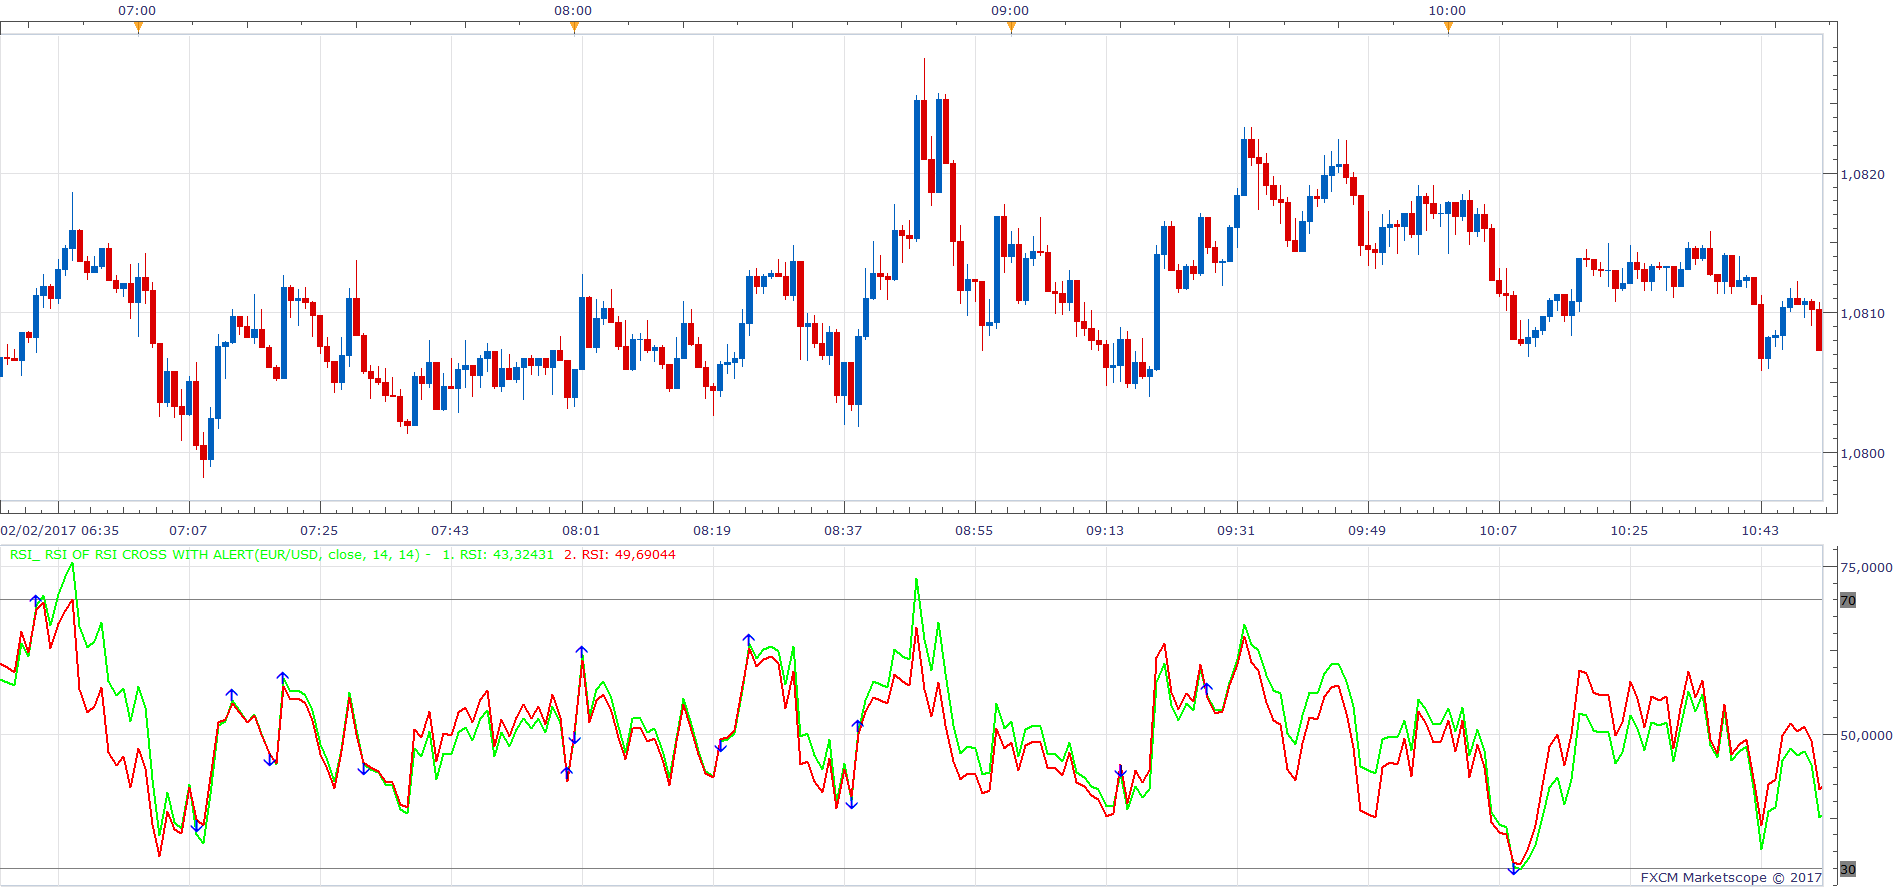This screenshot has height=887, width=1903.
Task: Click the 10:43 time axis label
Action: coord(1760,530)
